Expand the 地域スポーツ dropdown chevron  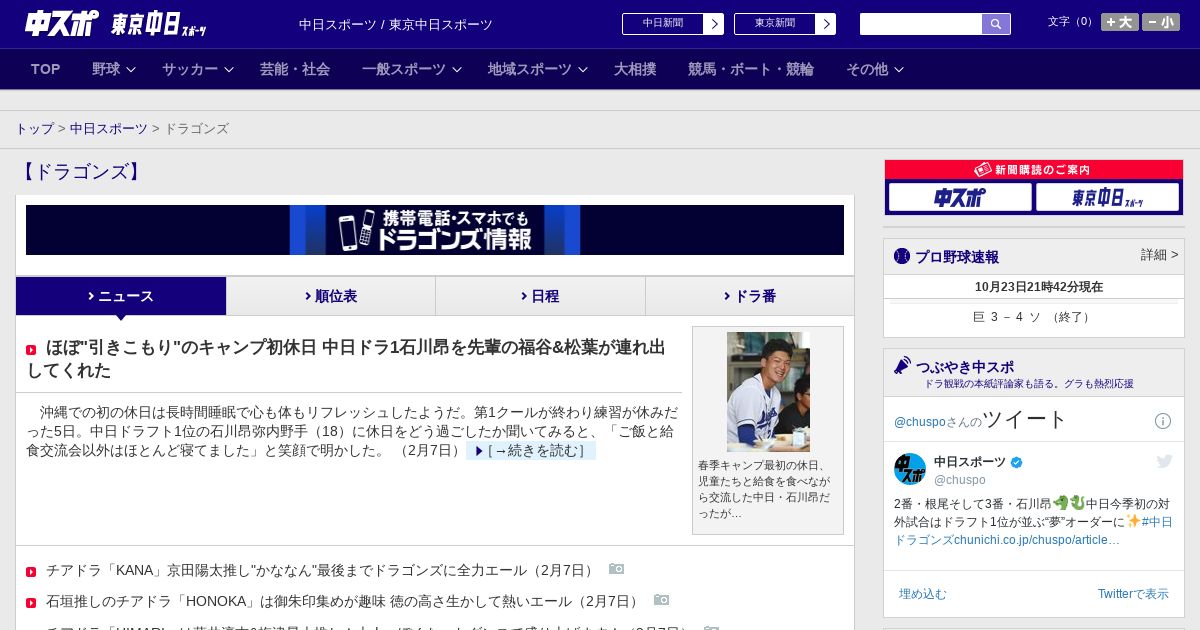point(583,70)
